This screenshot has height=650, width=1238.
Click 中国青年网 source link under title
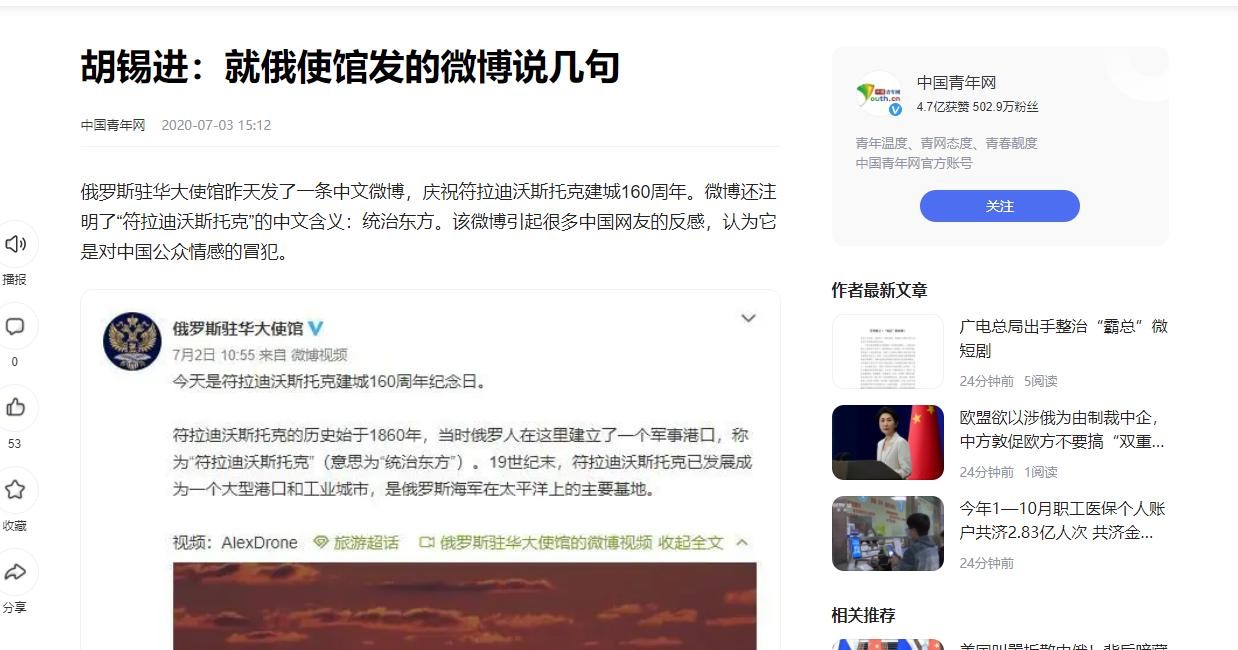[113, 125]
